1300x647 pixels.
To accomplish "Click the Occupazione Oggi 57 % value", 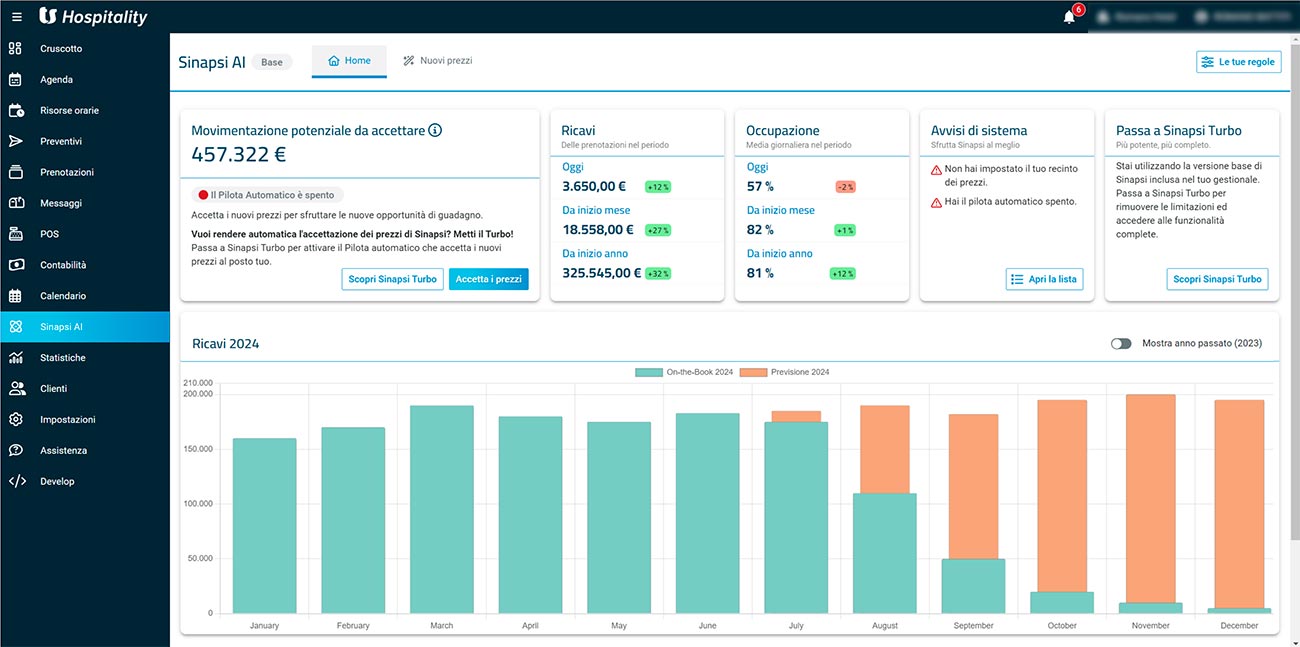I will tap(760, 186).
